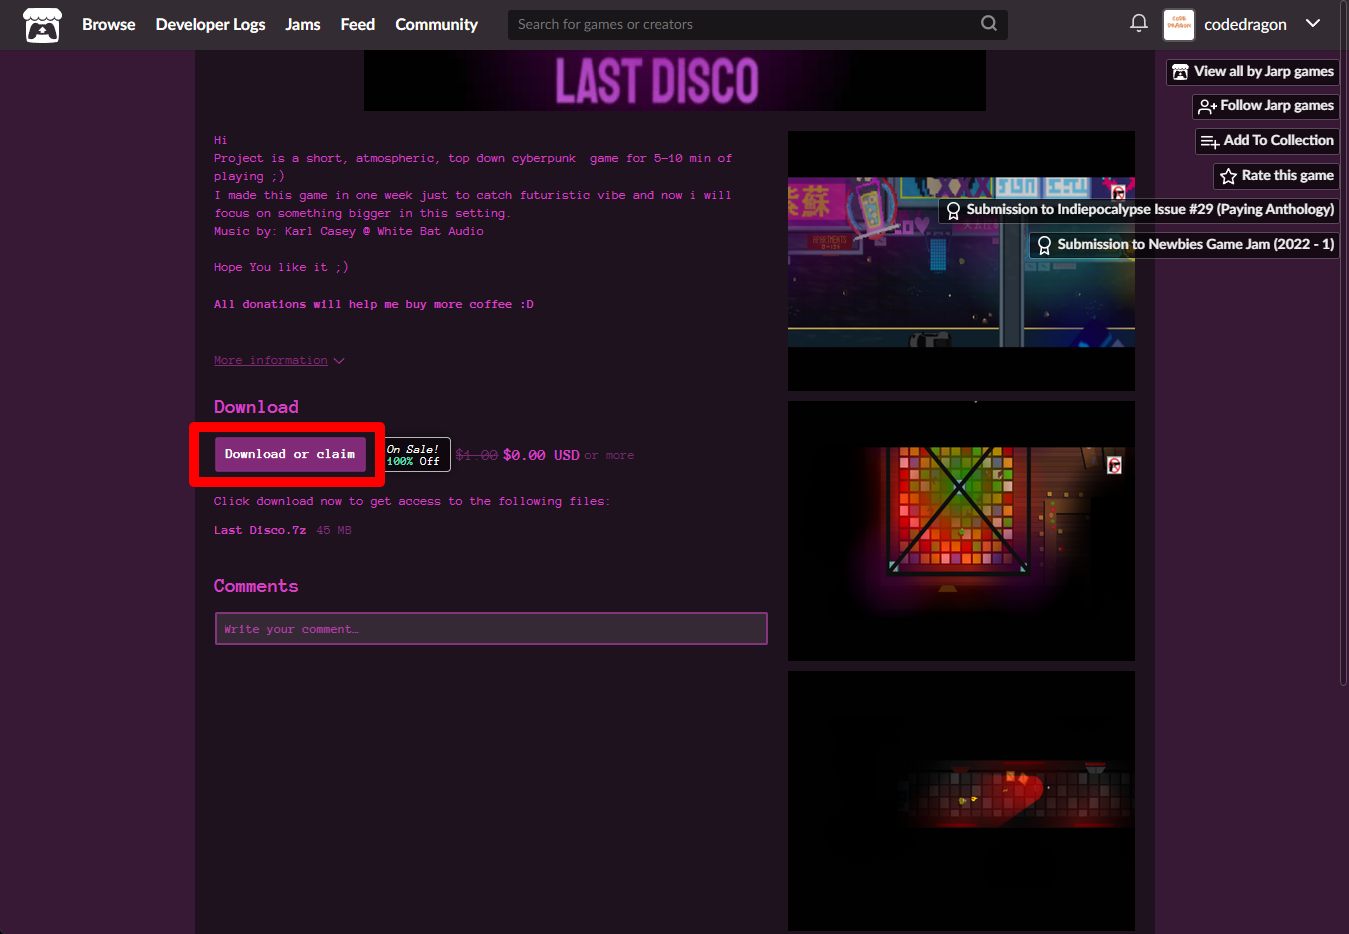This screenshot has width=1349, height=934.
Task: Click the star icon on Rate this game
Action: point(1228,177)
